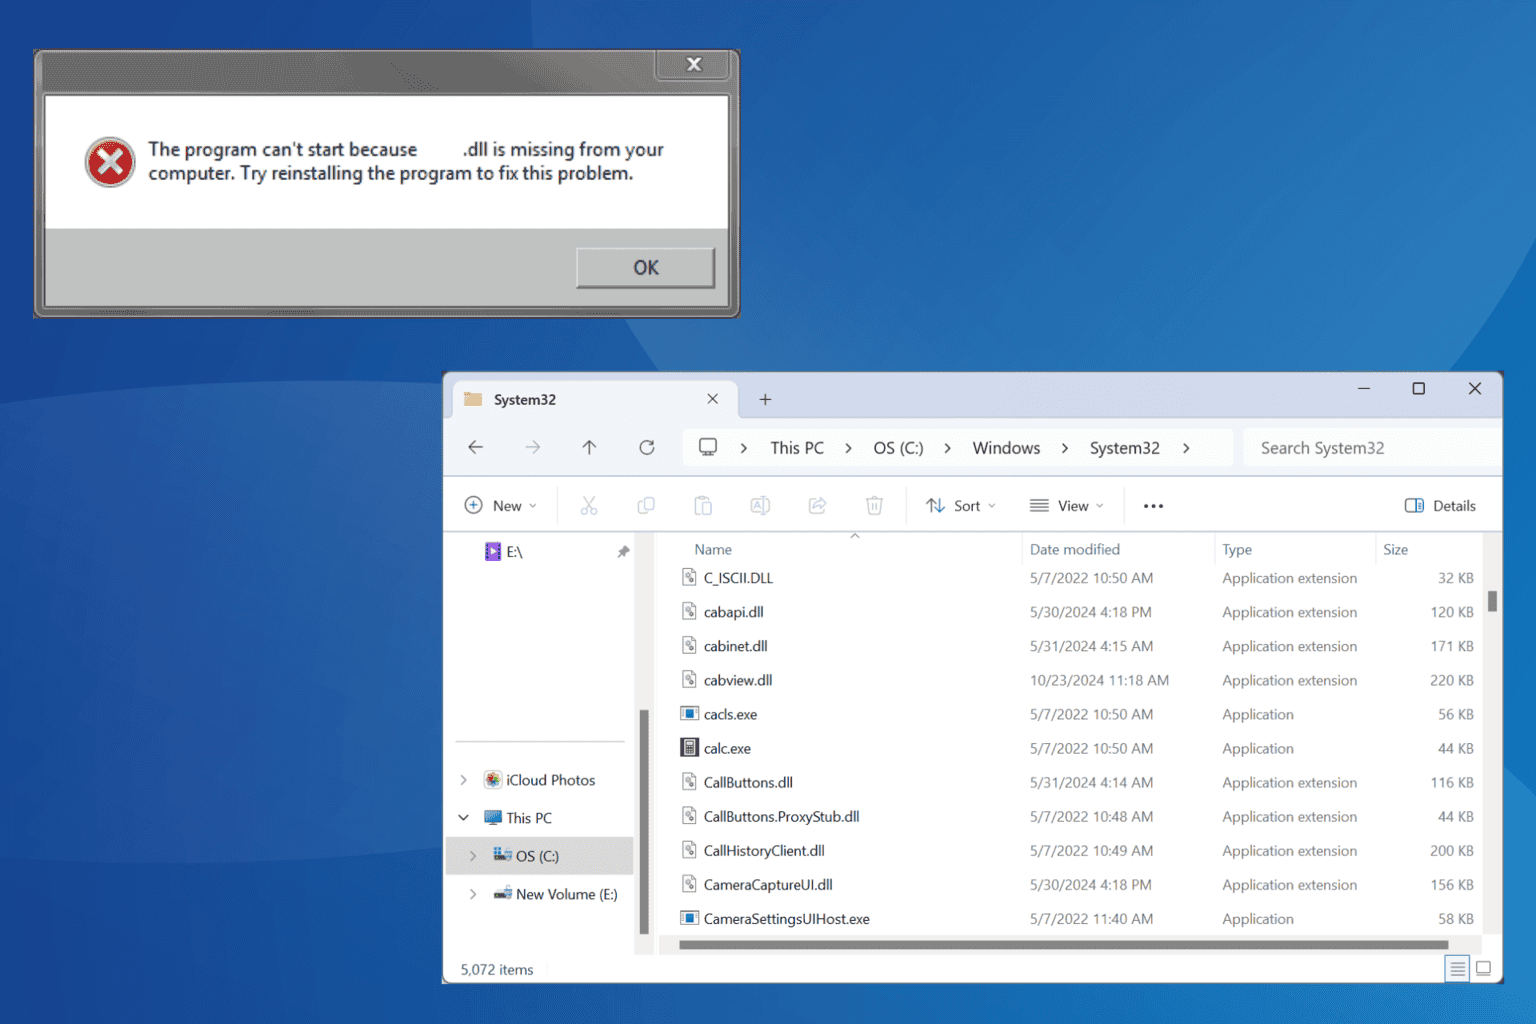The width and height of the screenshot is (1536, 1024).
Task: Expand New Volume (E:) tree node
Action: click(x=473, y=894)
